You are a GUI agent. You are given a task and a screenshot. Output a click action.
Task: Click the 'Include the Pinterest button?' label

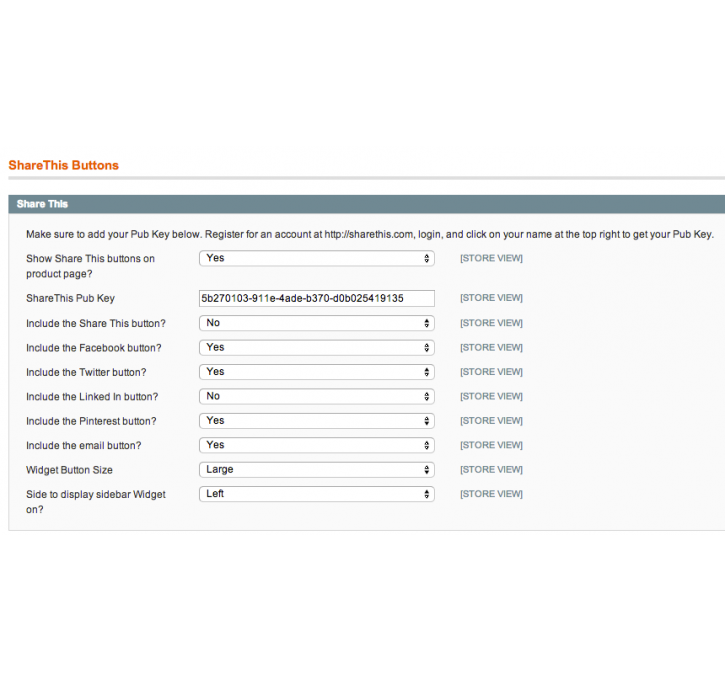point(91,422)
